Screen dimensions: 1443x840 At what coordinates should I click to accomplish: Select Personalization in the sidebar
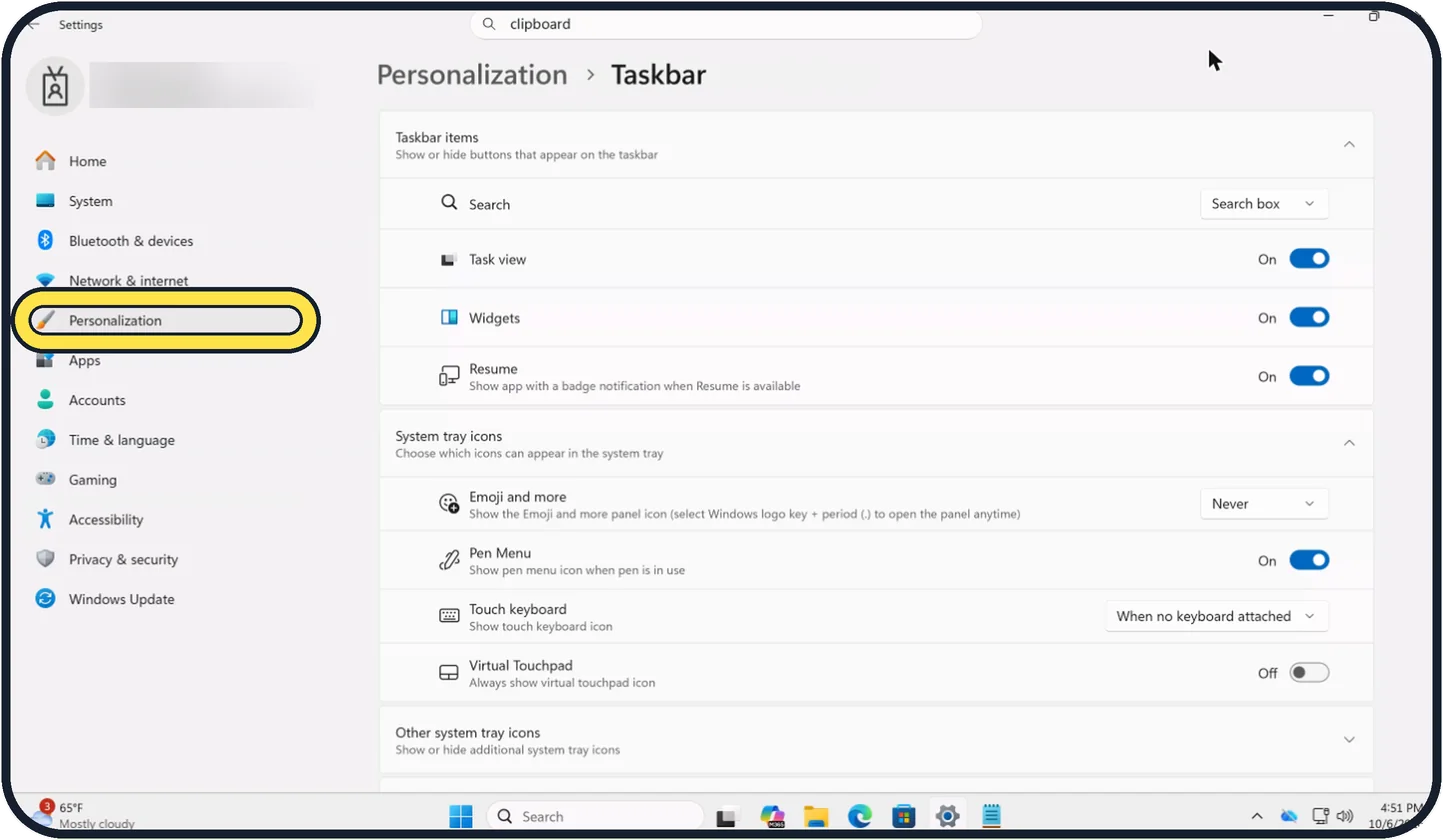[165, 321]
